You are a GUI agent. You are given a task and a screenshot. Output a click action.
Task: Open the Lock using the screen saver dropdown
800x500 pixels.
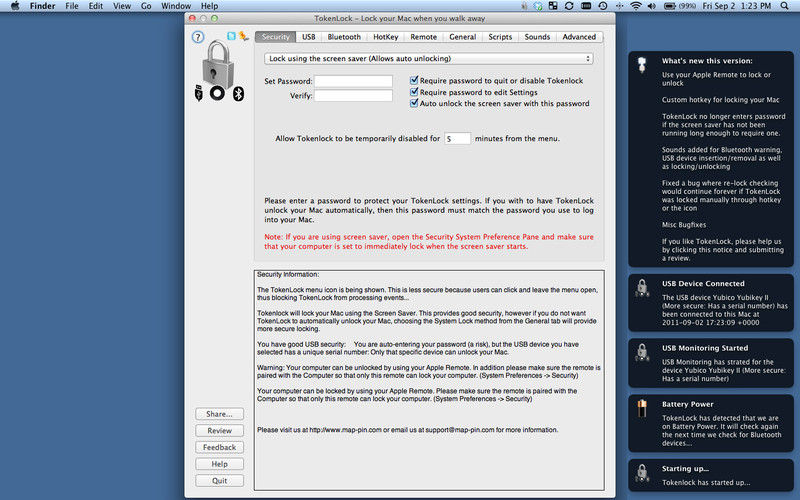pyautogui.click(x=429, y=59)
